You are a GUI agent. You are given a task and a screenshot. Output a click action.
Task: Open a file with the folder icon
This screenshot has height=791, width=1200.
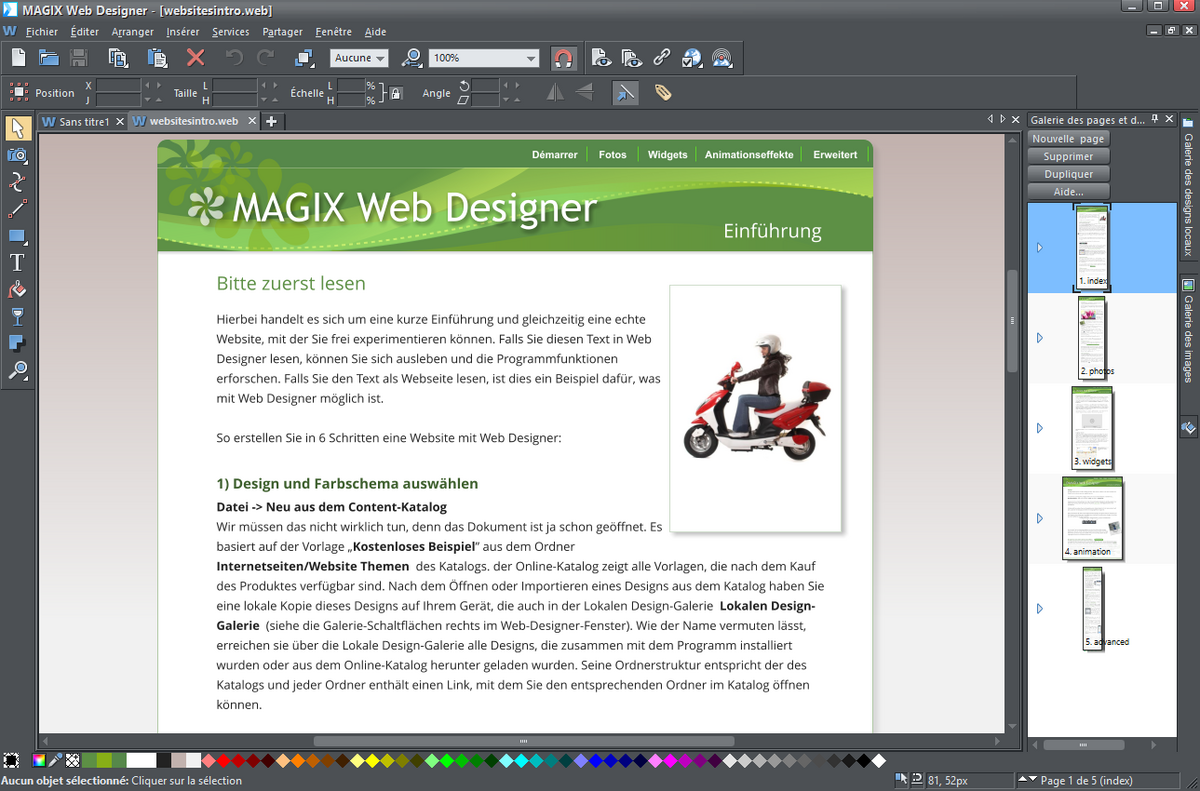(x=48, y=58)
